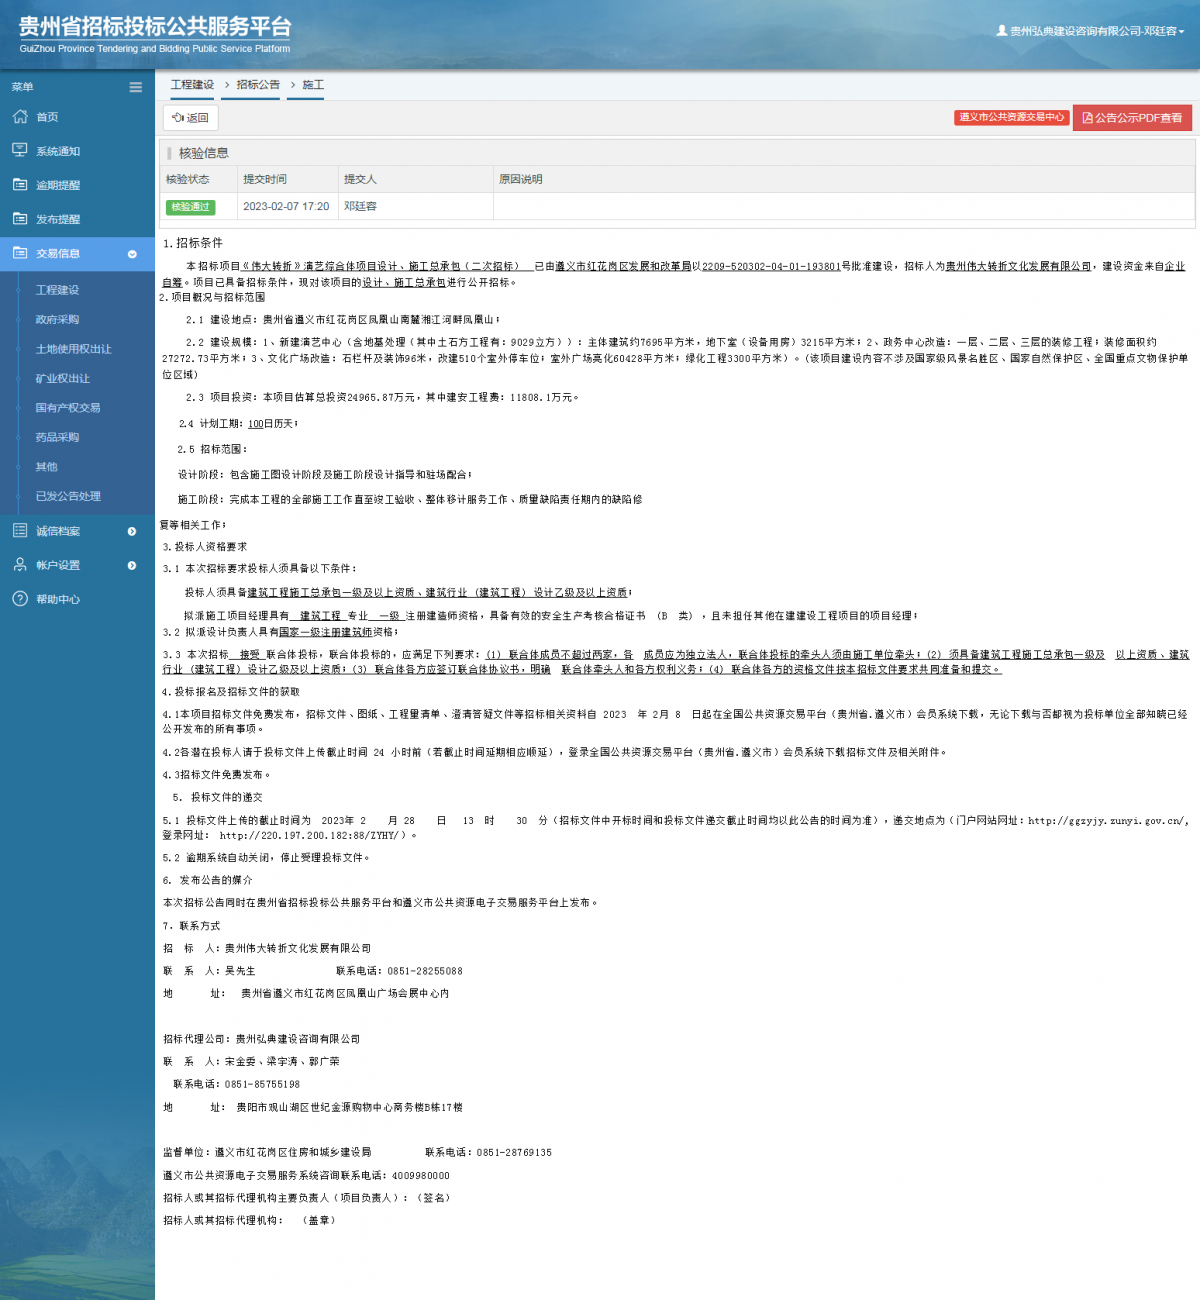Open 系统通知 via the monitor icon
The width and height of the screenshot is (1200, 1300).
(20, 150)
